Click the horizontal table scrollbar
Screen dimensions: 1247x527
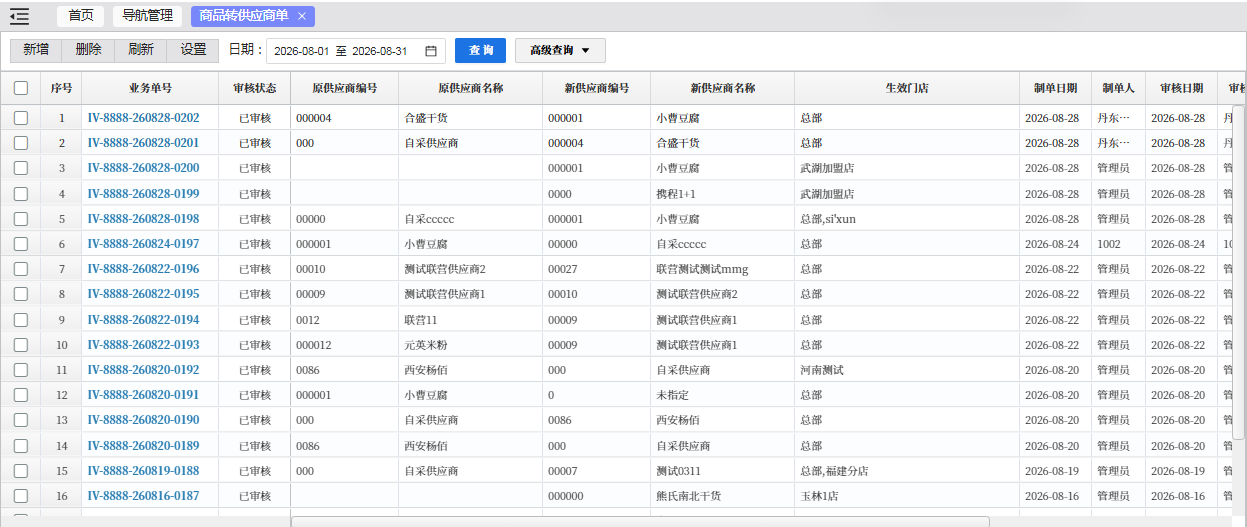click(x=640, y=521)
